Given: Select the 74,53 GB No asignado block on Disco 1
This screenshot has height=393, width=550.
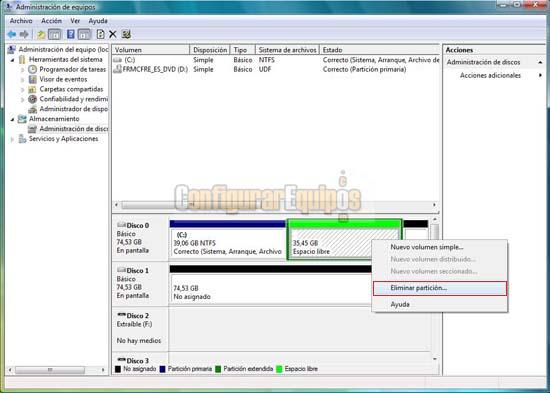Looking at the screenshot, I should tap(270, 285).
